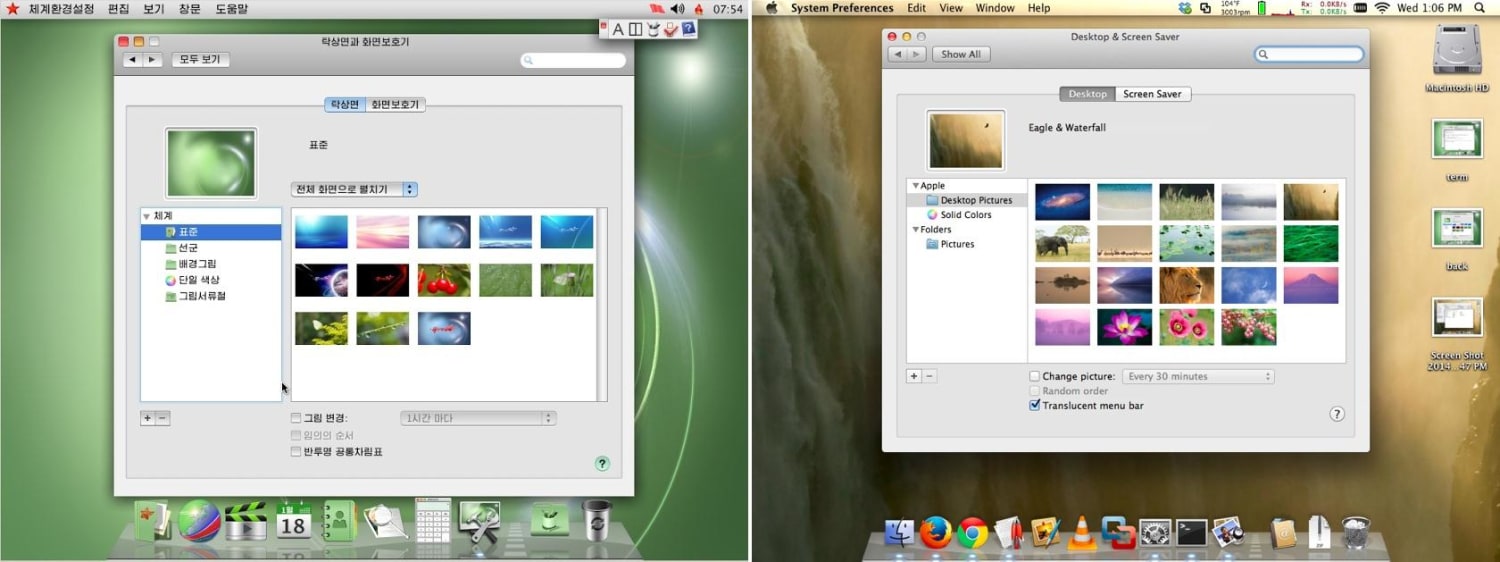Tick the 그림 변경 checkbox
1500x562 pixels.
coord(296,418)
